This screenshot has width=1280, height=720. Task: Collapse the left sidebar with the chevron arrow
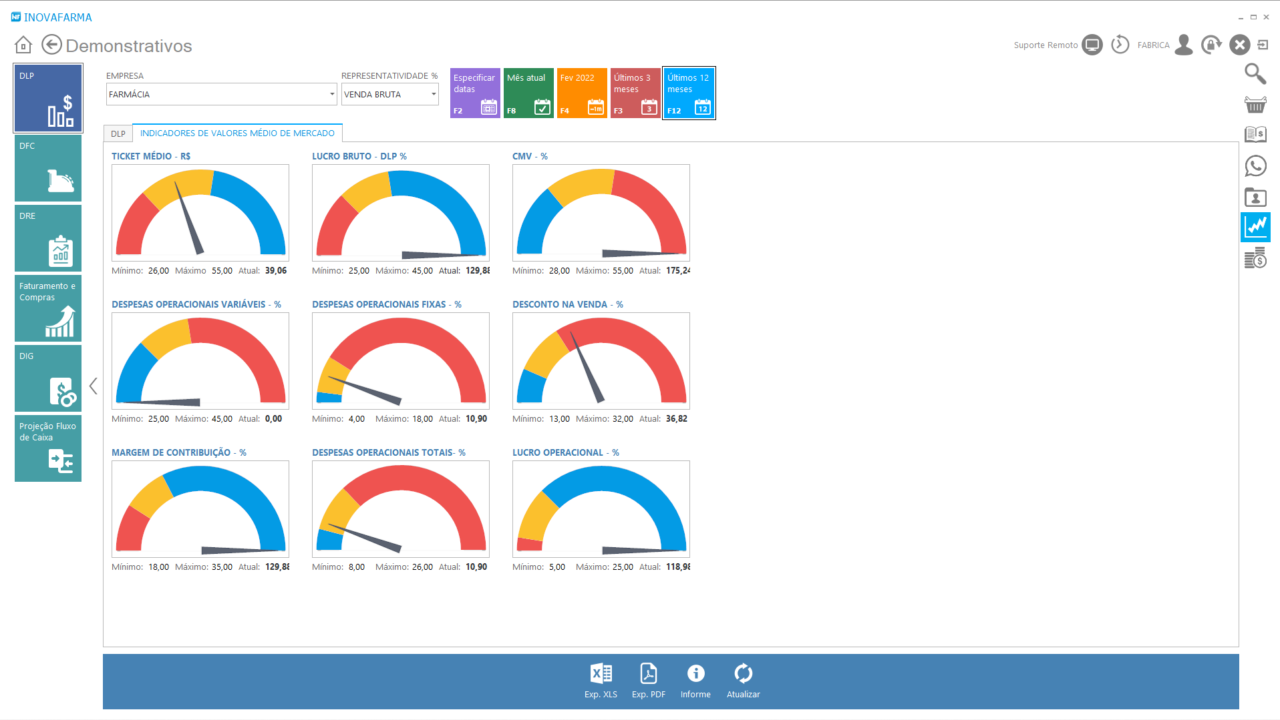click(x=93, y=386)
